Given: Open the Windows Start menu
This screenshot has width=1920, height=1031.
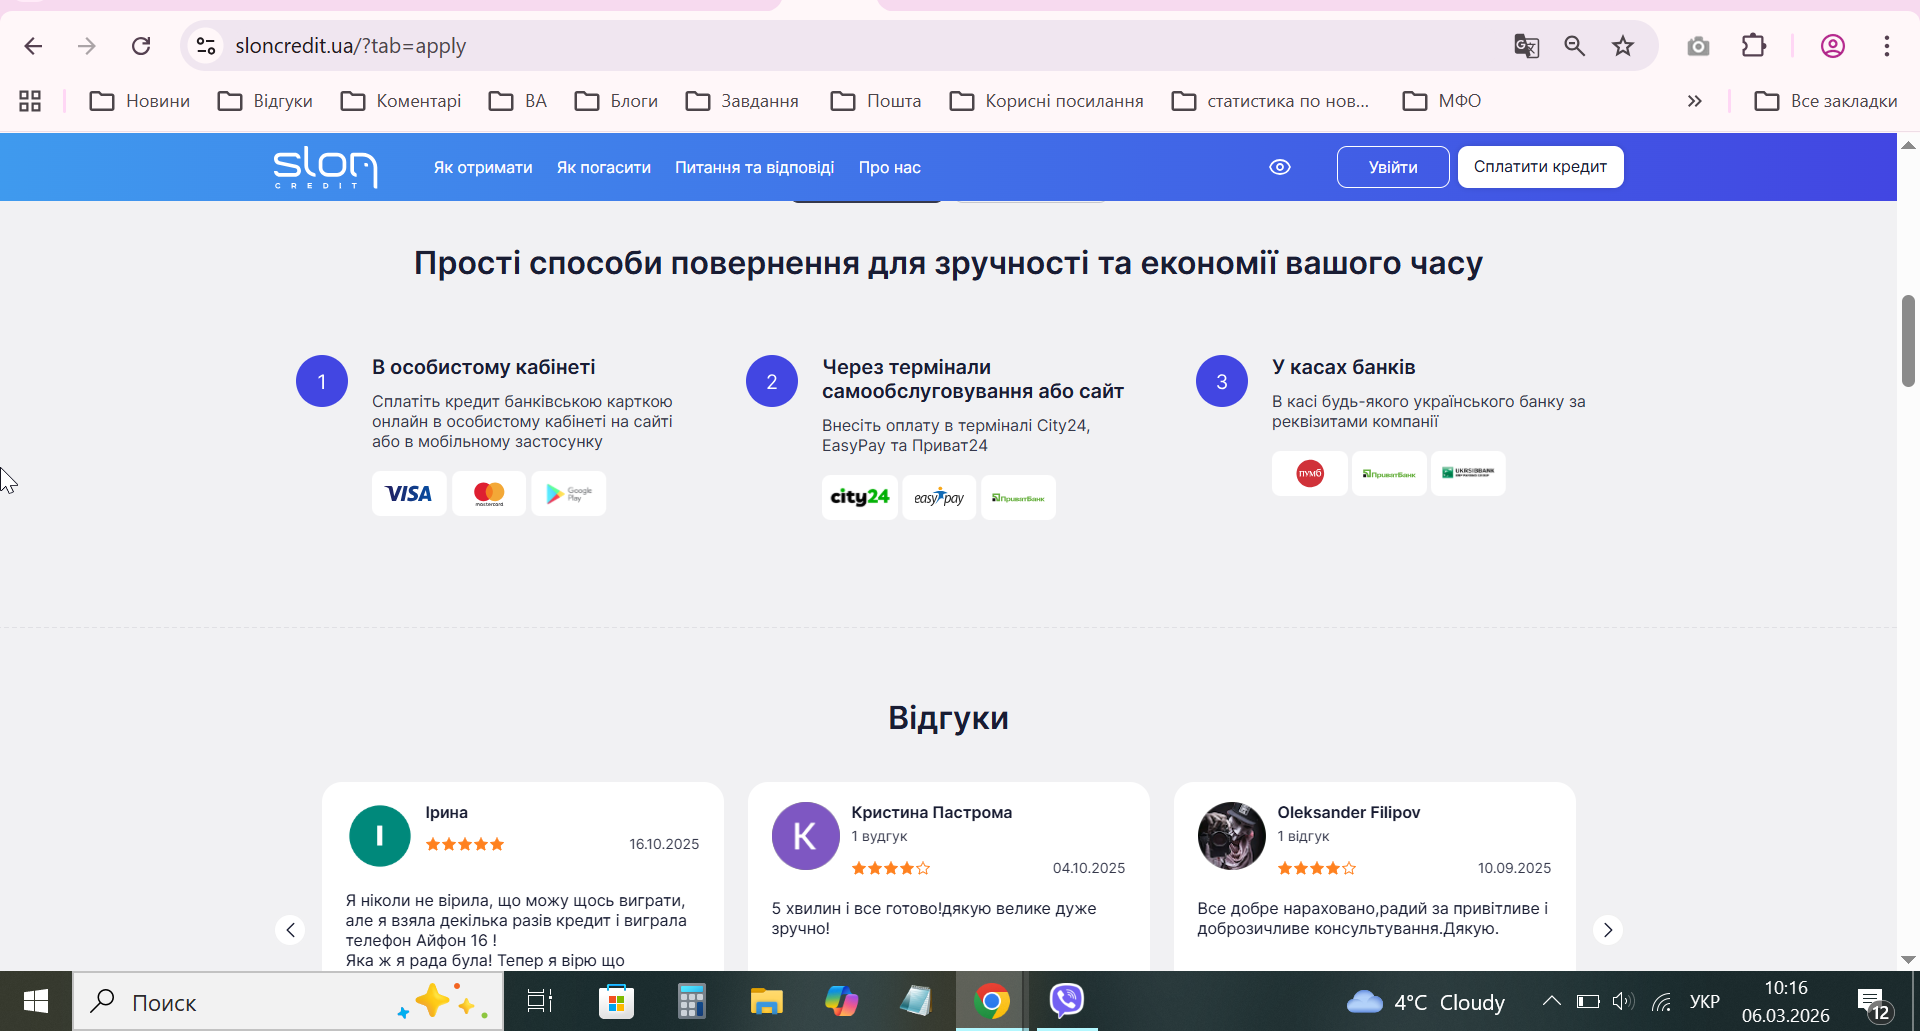Looking at the screenshot, I should pyautogui.click(x=36, y=1001).
